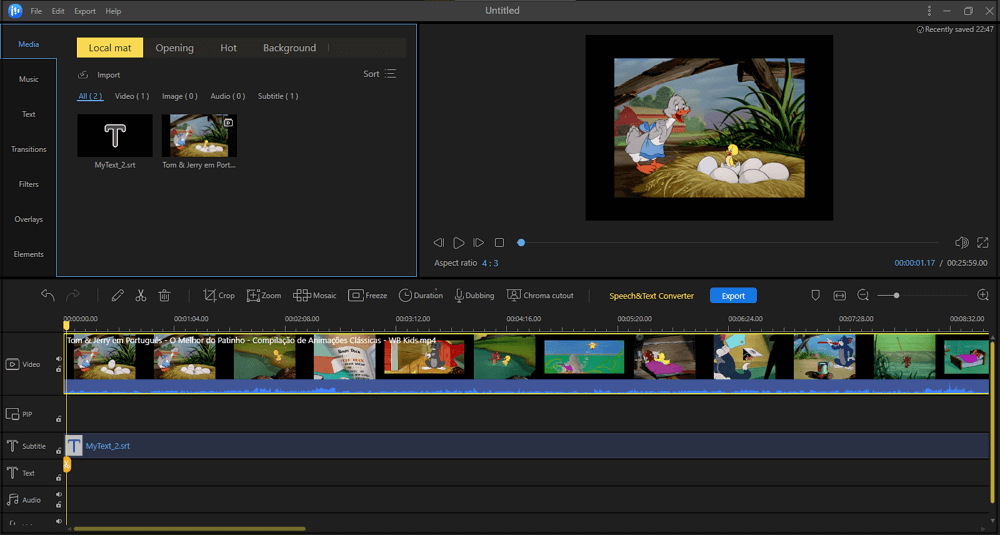Open the Zoom tool in the toolbar

(x=263, y=295)
